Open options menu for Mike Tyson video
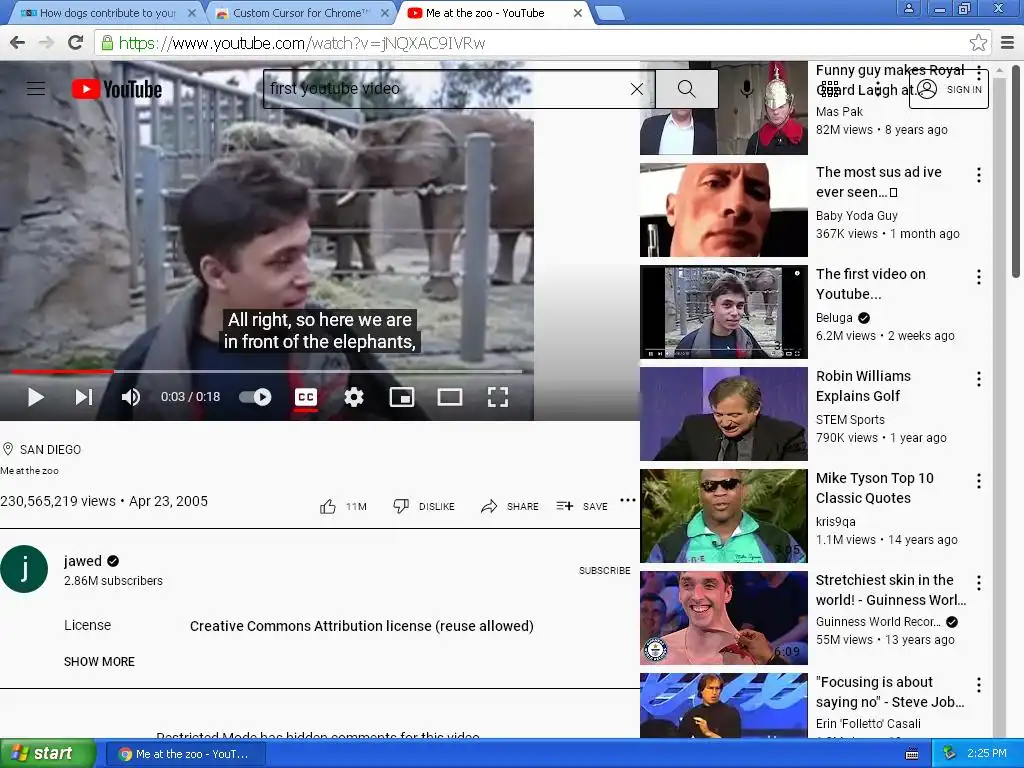1024x768 pixels. click(x=978, y=481)
